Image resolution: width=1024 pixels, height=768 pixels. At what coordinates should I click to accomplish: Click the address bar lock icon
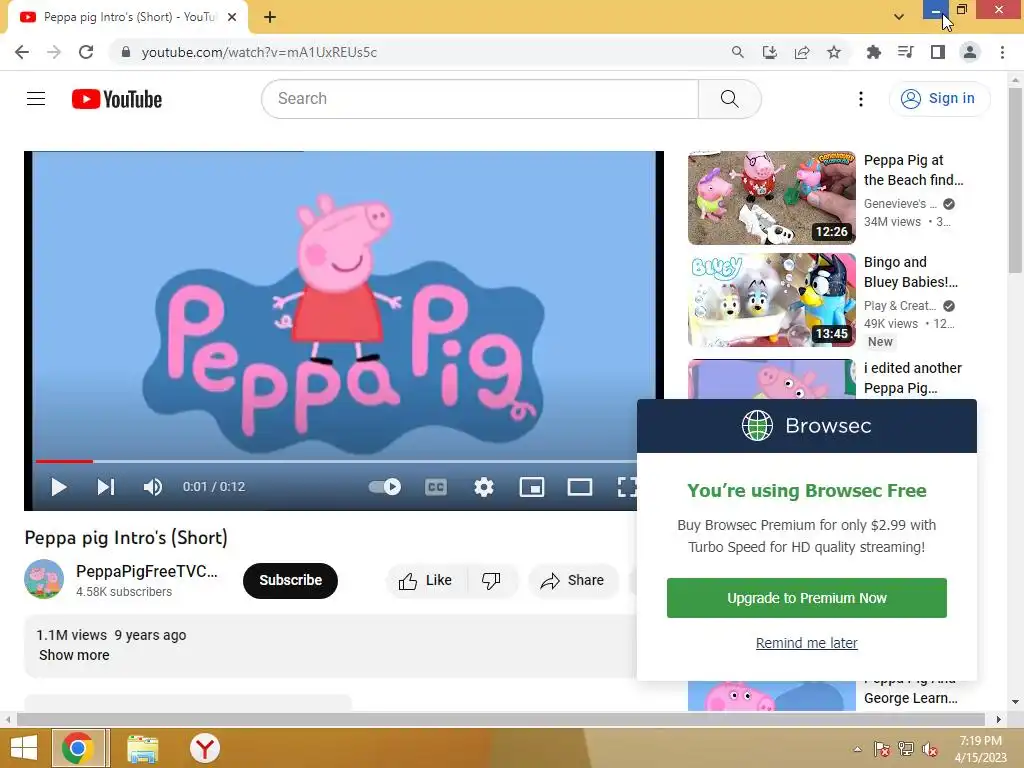pyautogui.click(x=126, y=52)
